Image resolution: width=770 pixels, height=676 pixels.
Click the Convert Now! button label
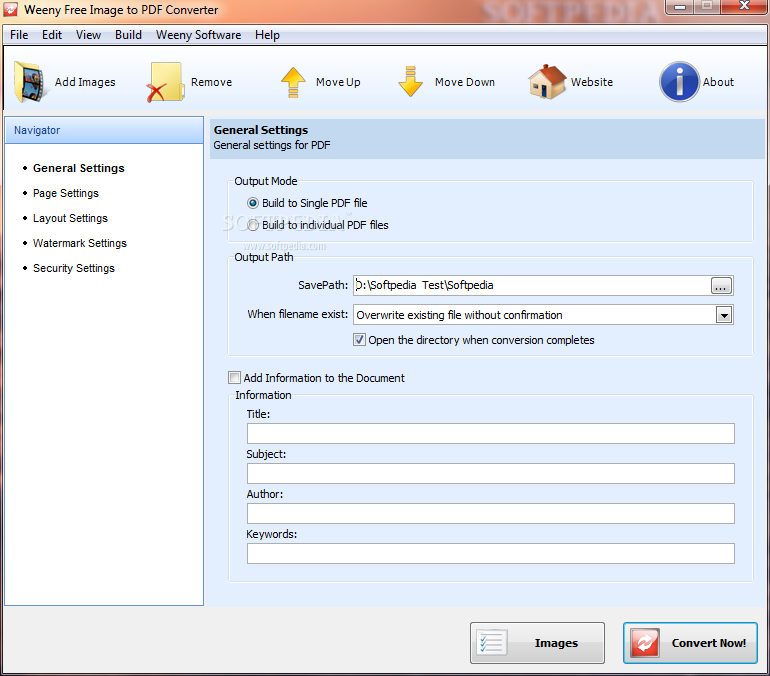pos(709,643)
